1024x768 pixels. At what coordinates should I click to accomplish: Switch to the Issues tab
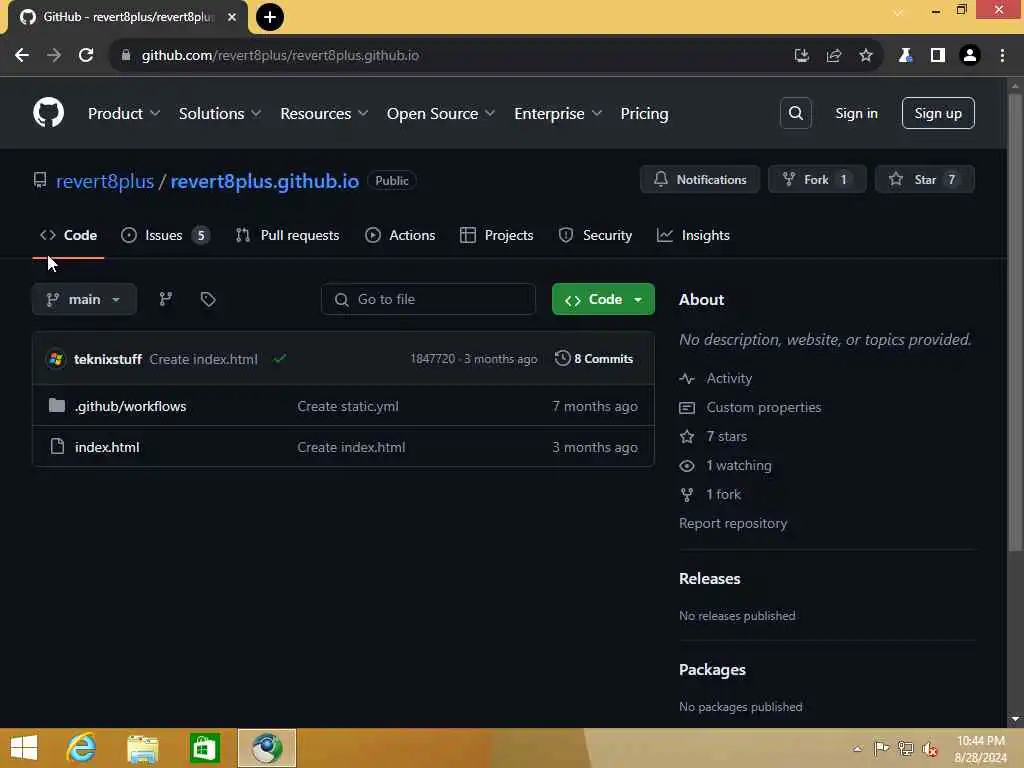coord(166,235)
